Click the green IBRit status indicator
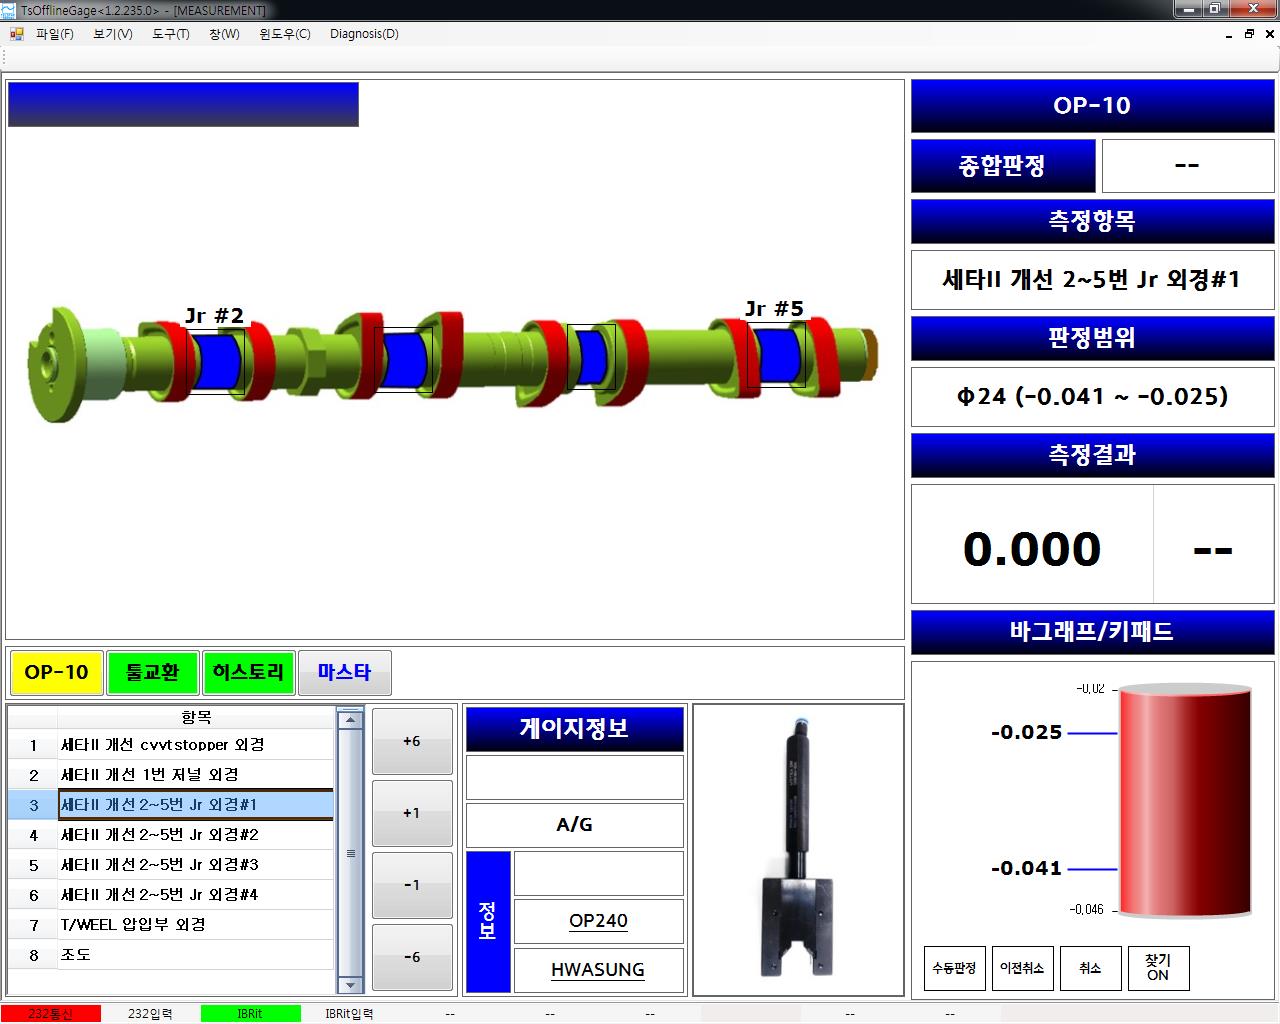Image resolution: width=1280 pixels, height=1024 pixels. (x=250, y=1013)
